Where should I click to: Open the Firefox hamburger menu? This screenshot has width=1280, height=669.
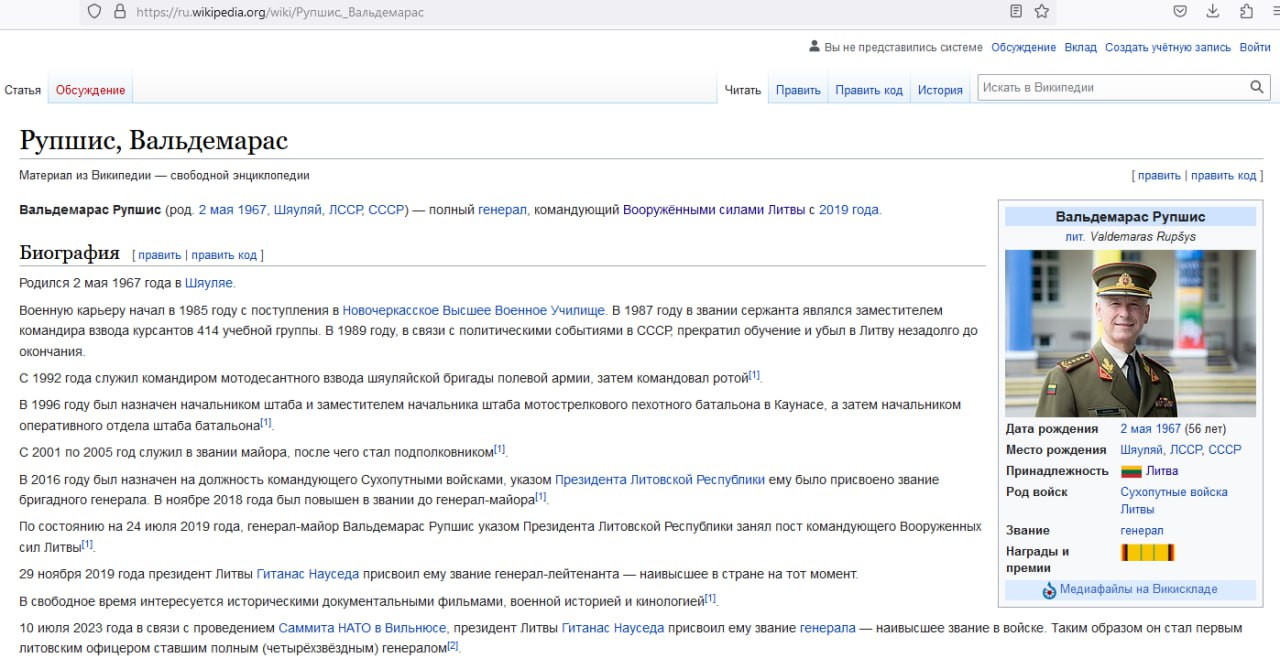[x=1276, y=12]
